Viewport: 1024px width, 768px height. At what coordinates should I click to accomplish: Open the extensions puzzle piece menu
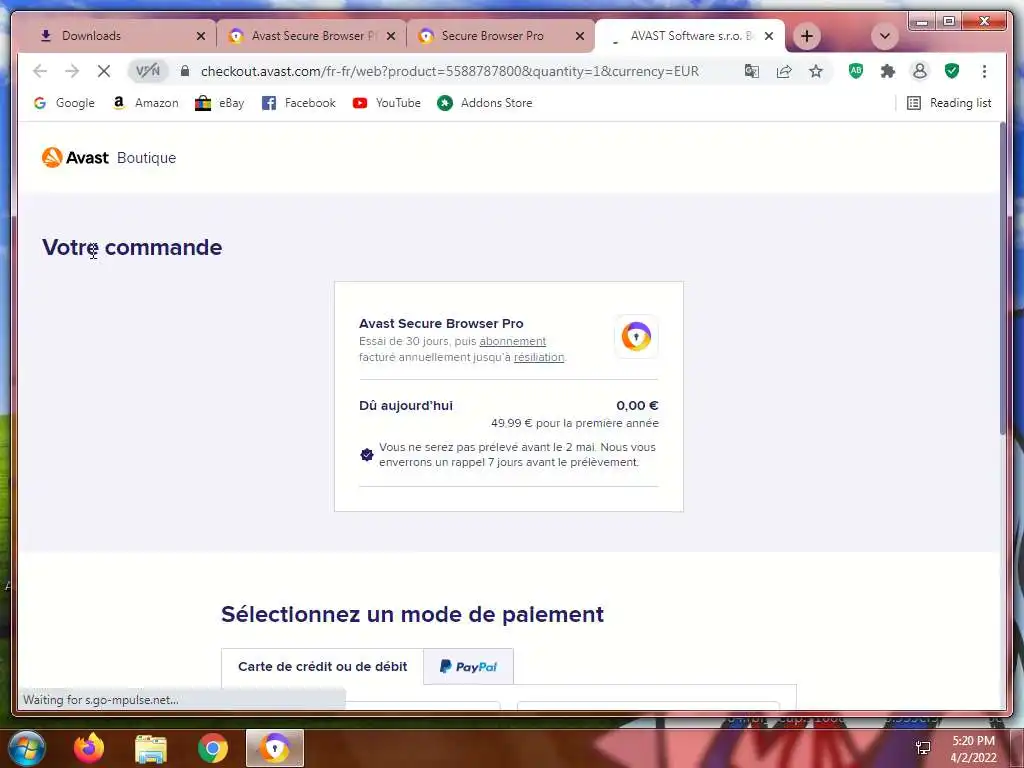[x=888, y=71]
